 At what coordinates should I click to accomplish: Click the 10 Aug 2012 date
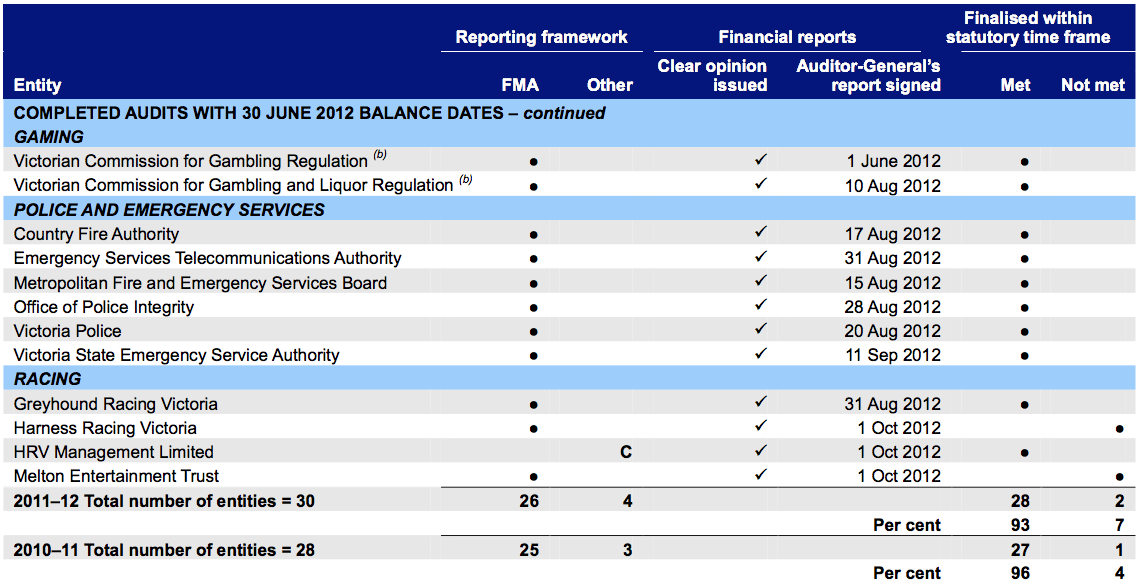(893, 186)
